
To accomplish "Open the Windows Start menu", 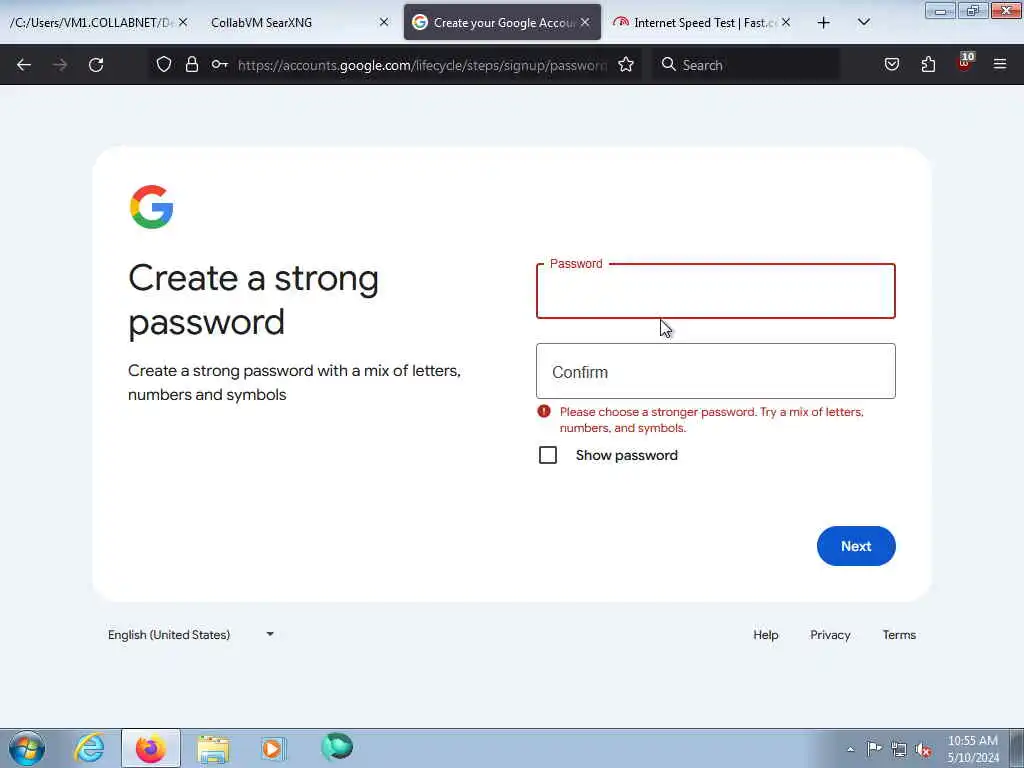I will pos(27,748).
